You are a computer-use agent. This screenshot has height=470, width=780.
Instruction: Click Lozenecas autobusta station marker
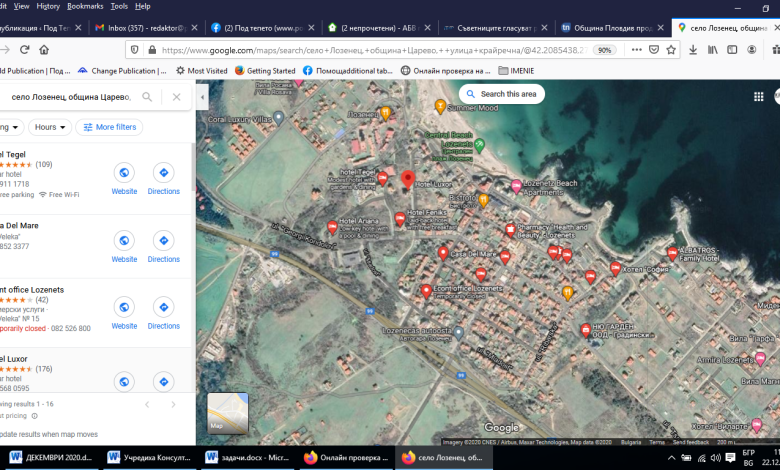pyautogui.click(x=459, y=332)
